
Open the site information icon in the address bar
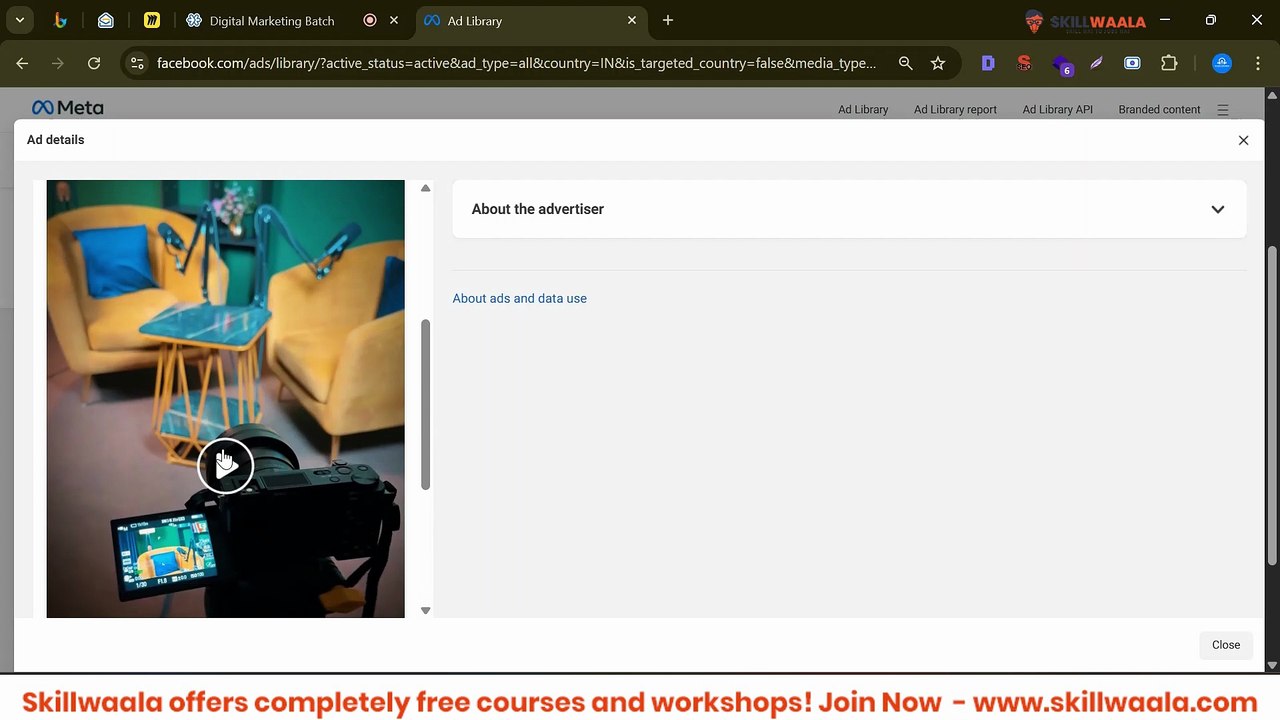coord(137,63)
